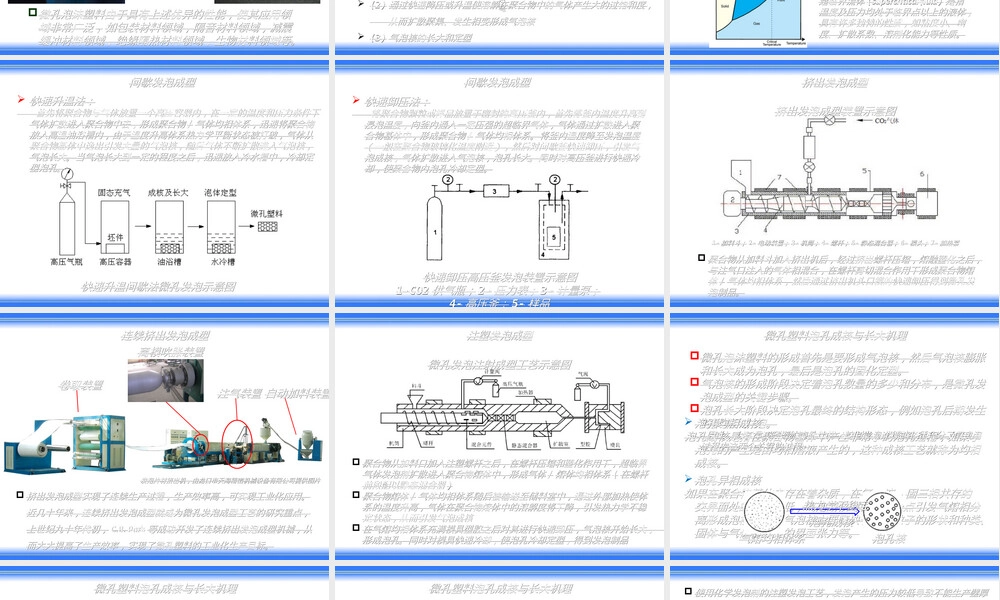Click the gas cylinder labeled 1 in pressure-release diagram
1000x600 pixels.
pos(435,228)
